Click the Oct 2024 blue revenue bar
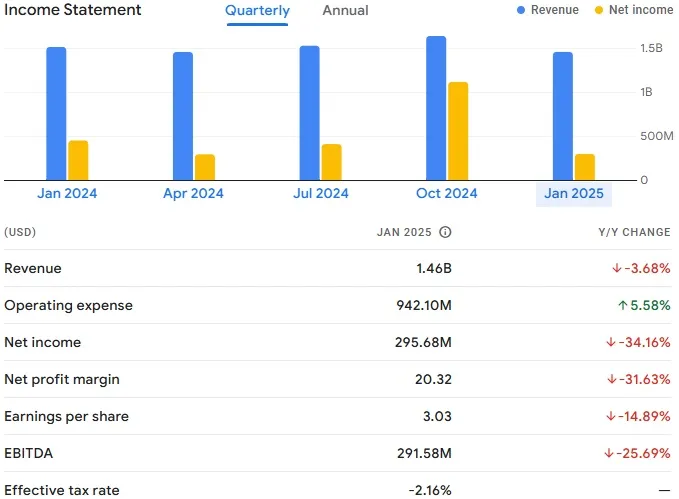 click(436, 108)
